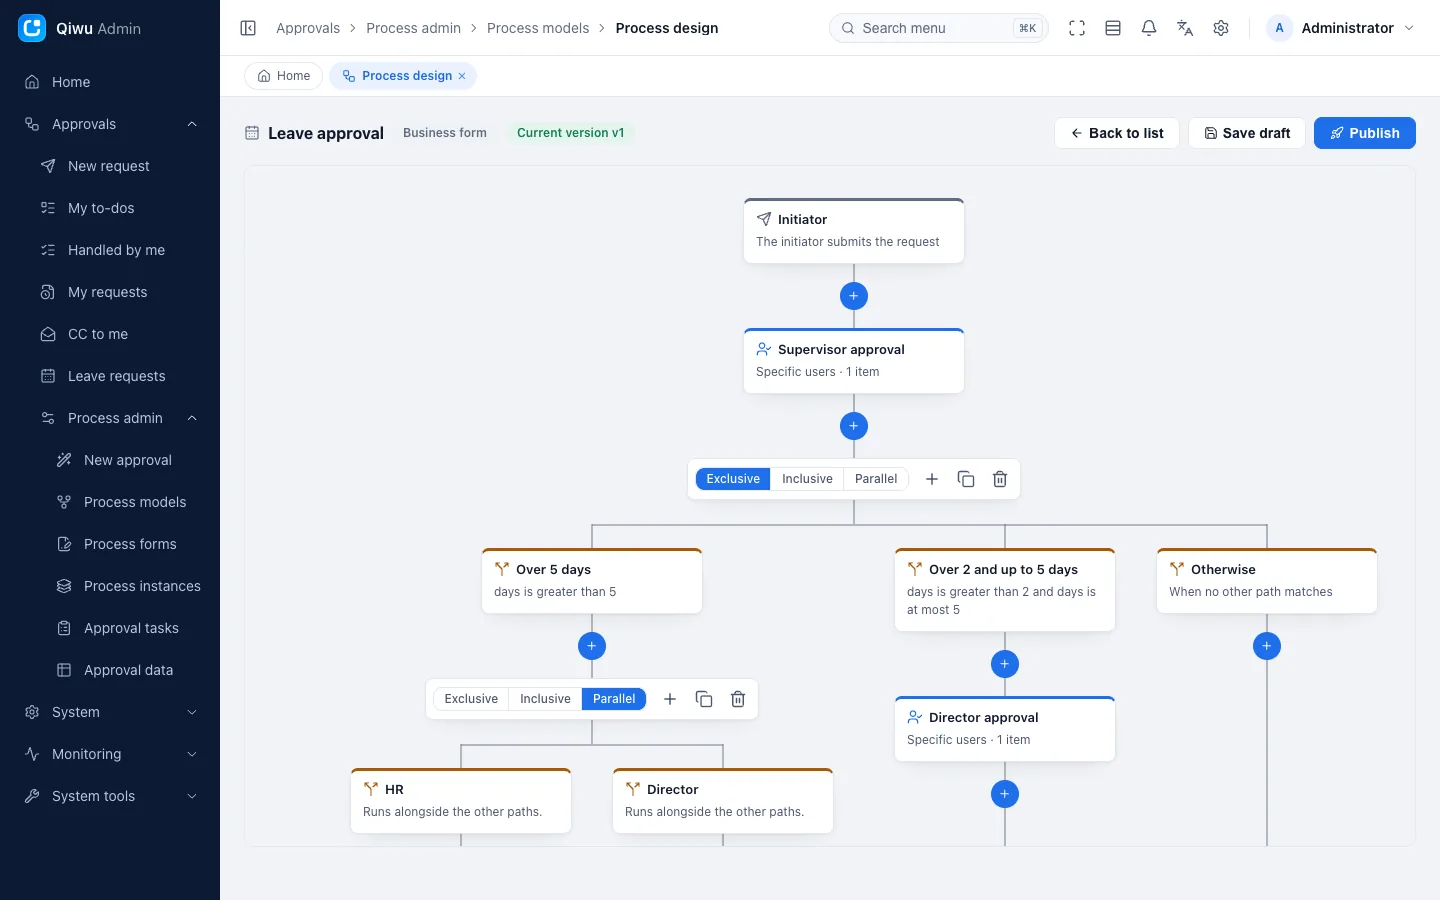Open the layout settings icon in header
The image size is (1440, 900).
pos(1113,28)
